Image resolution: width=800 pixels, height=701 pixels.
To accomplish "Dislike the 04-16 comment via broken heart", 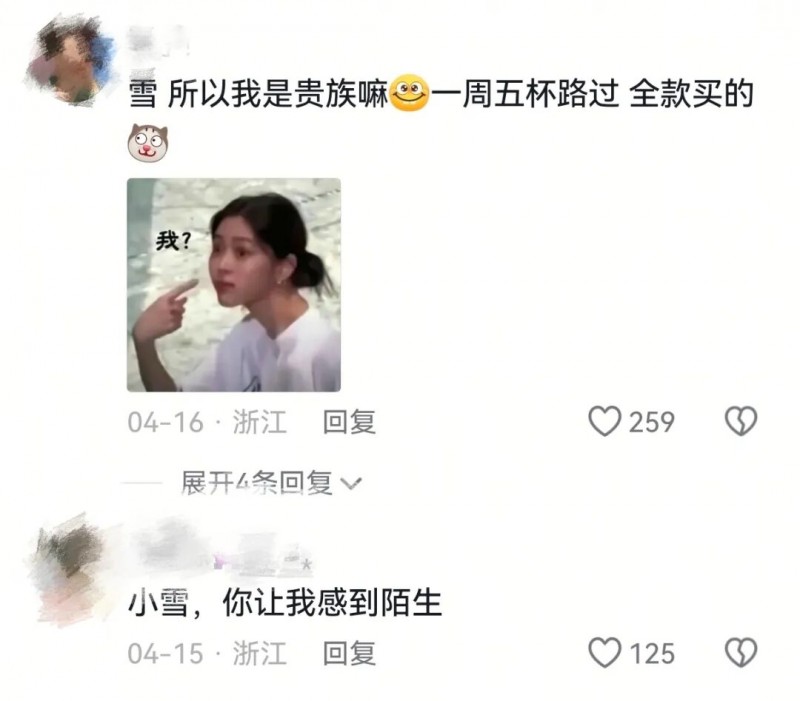I will [x=741, y=421].
